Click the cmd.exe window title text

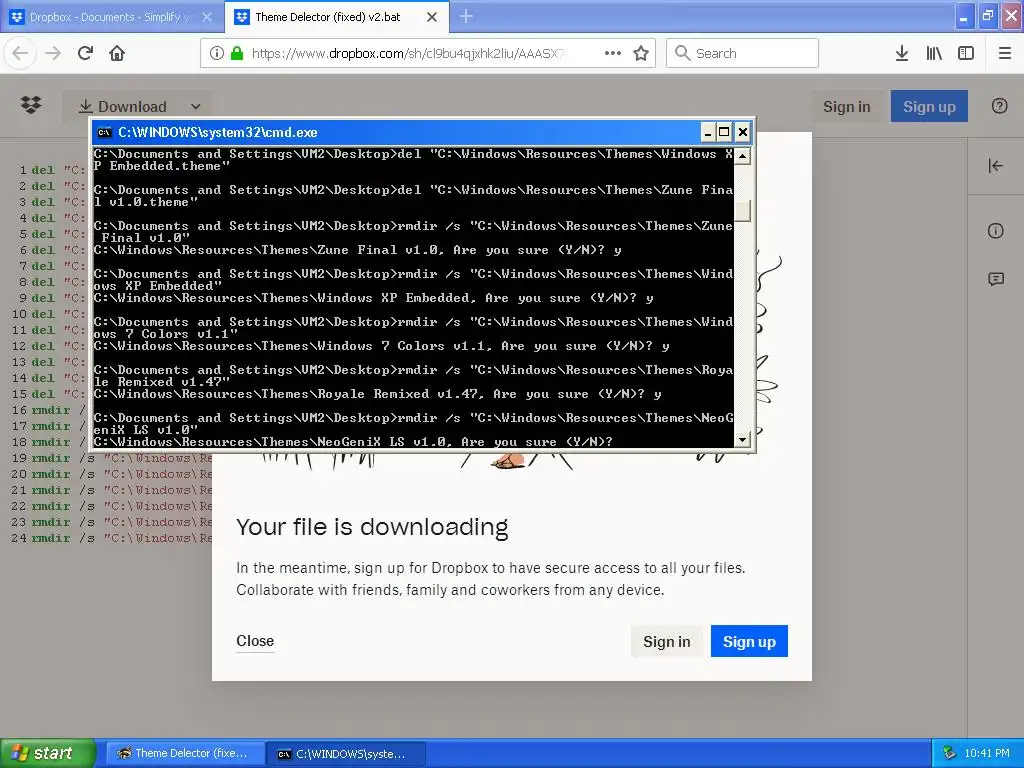[x=217, y=133]
